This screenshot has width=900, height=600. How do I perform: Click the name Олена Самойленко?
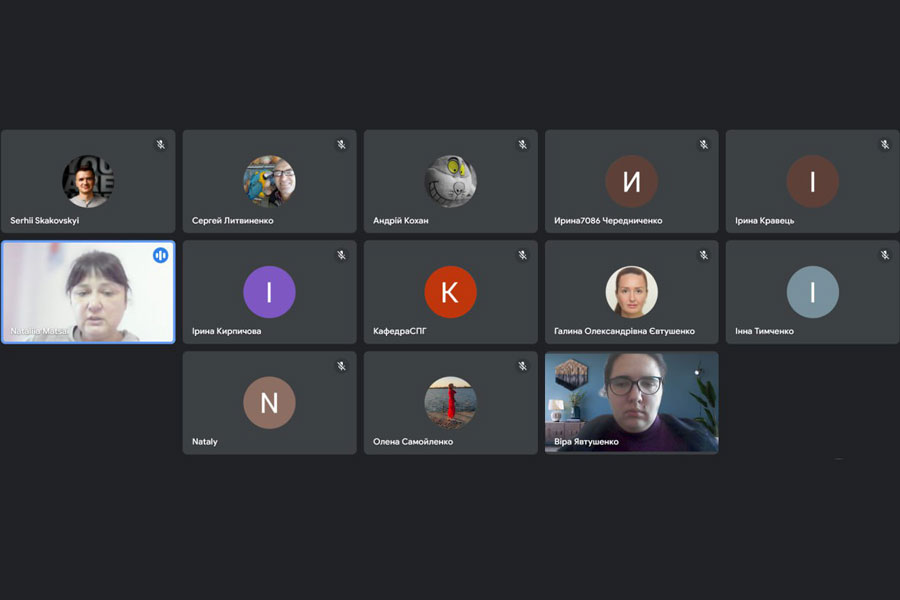(x=413, y=442)
